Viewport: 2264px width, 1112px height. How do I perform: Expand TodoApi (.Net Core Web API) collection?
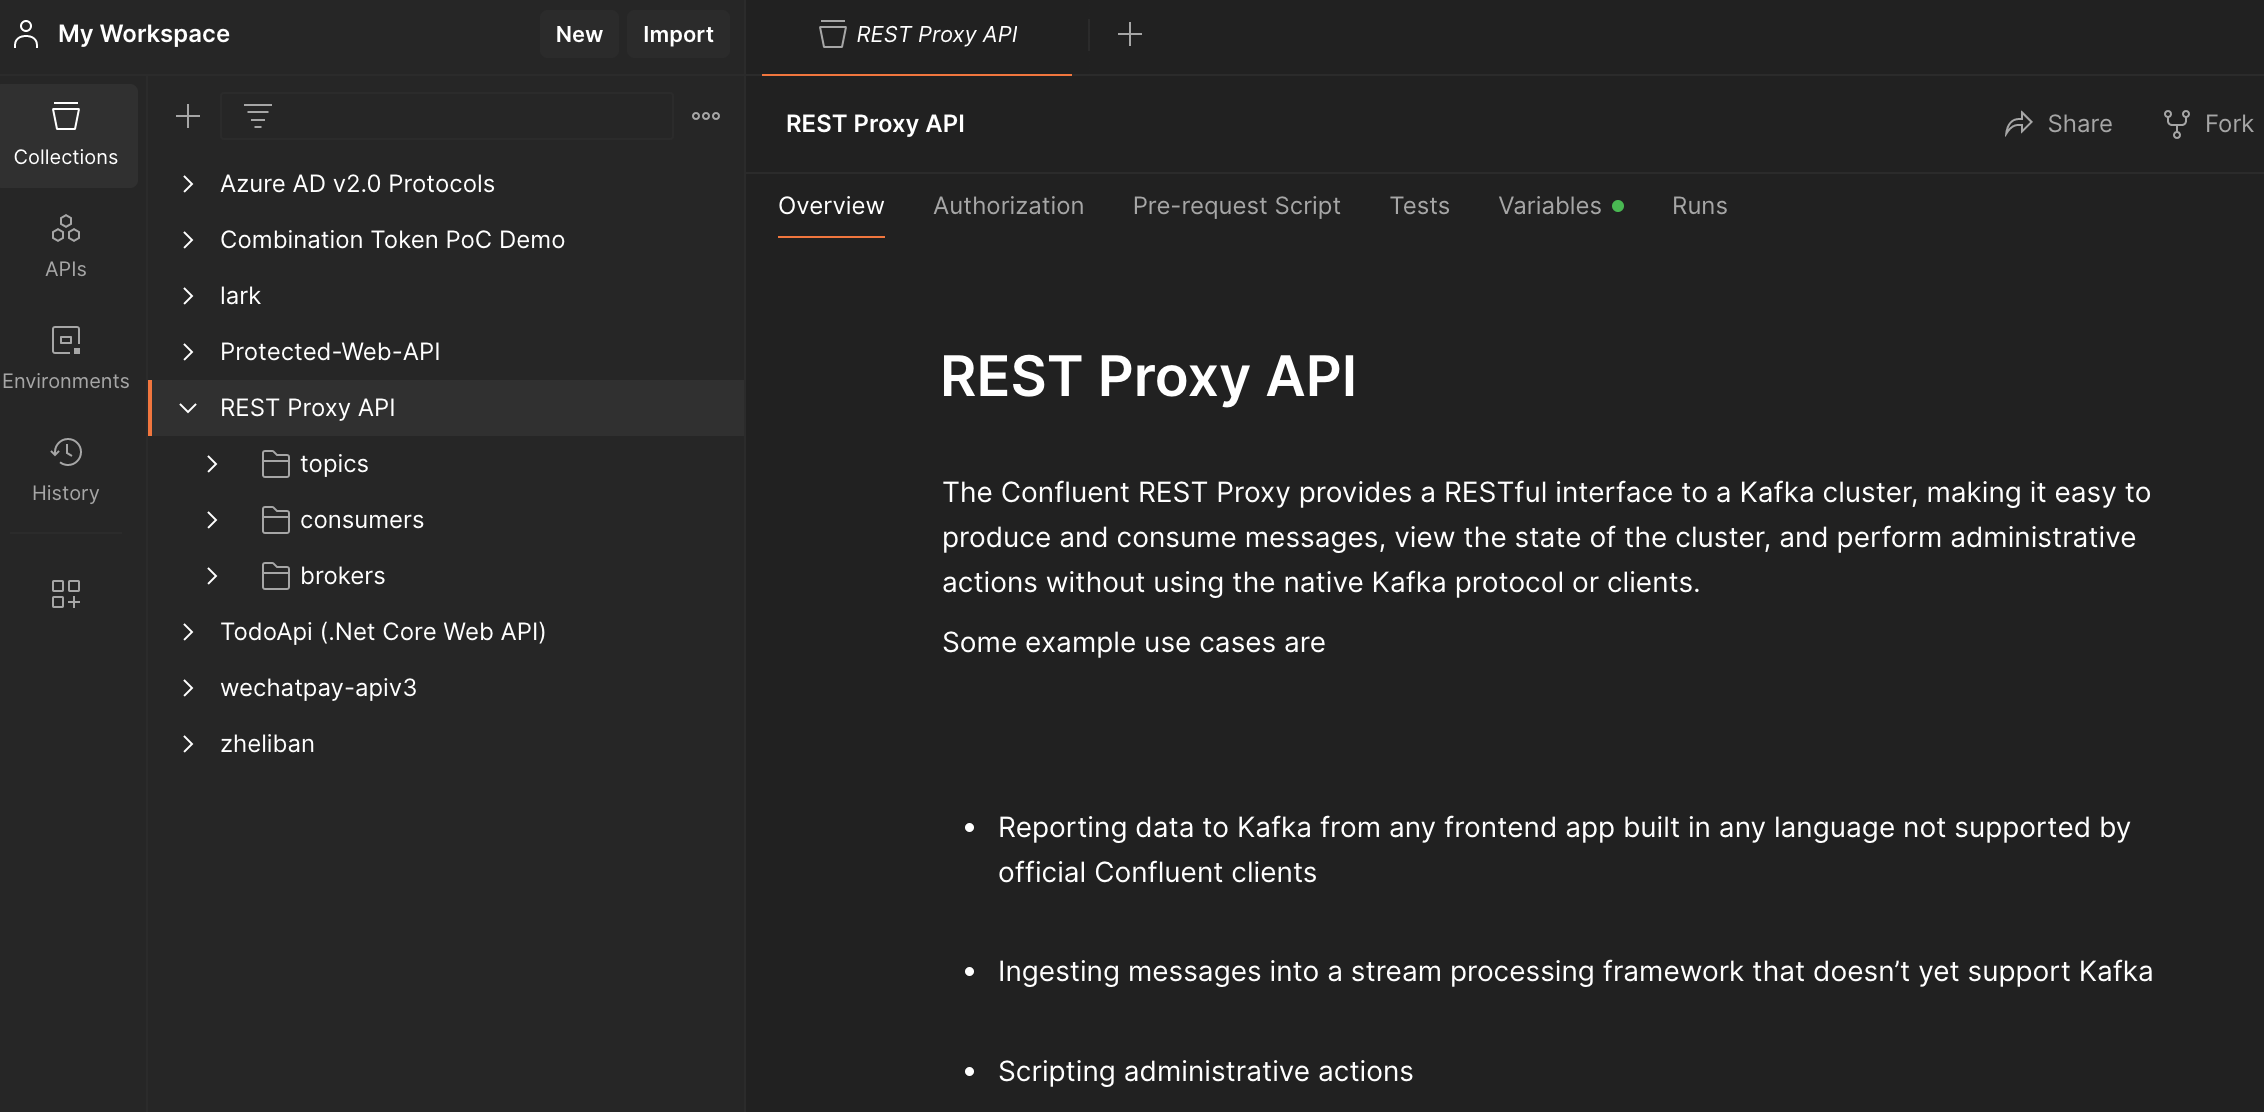188,632
